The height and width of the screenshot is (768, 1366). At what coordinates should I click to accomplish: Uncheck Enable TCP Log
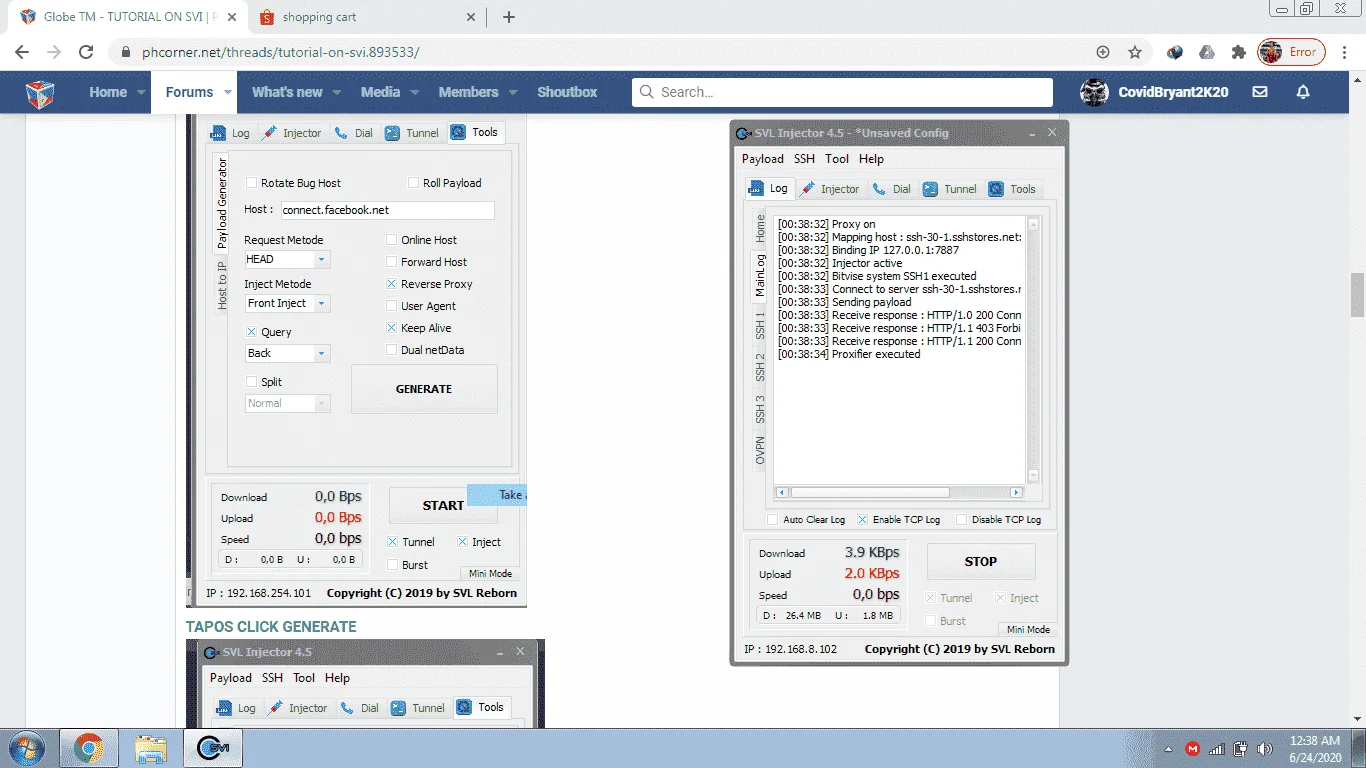coord(862,520)
